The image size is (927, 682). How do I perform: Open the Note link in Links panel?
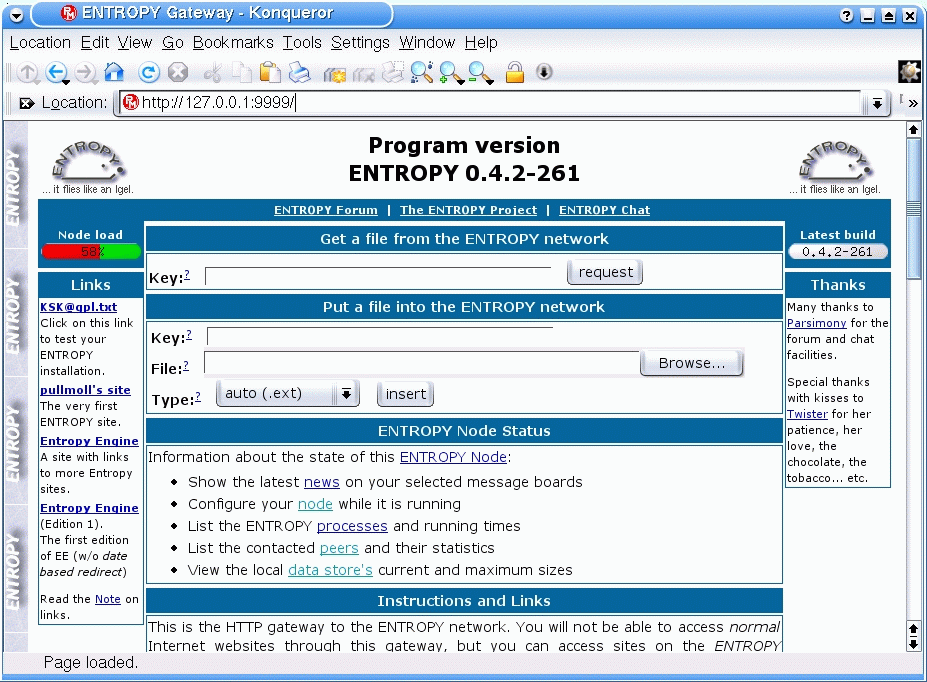tap(108, 599)
